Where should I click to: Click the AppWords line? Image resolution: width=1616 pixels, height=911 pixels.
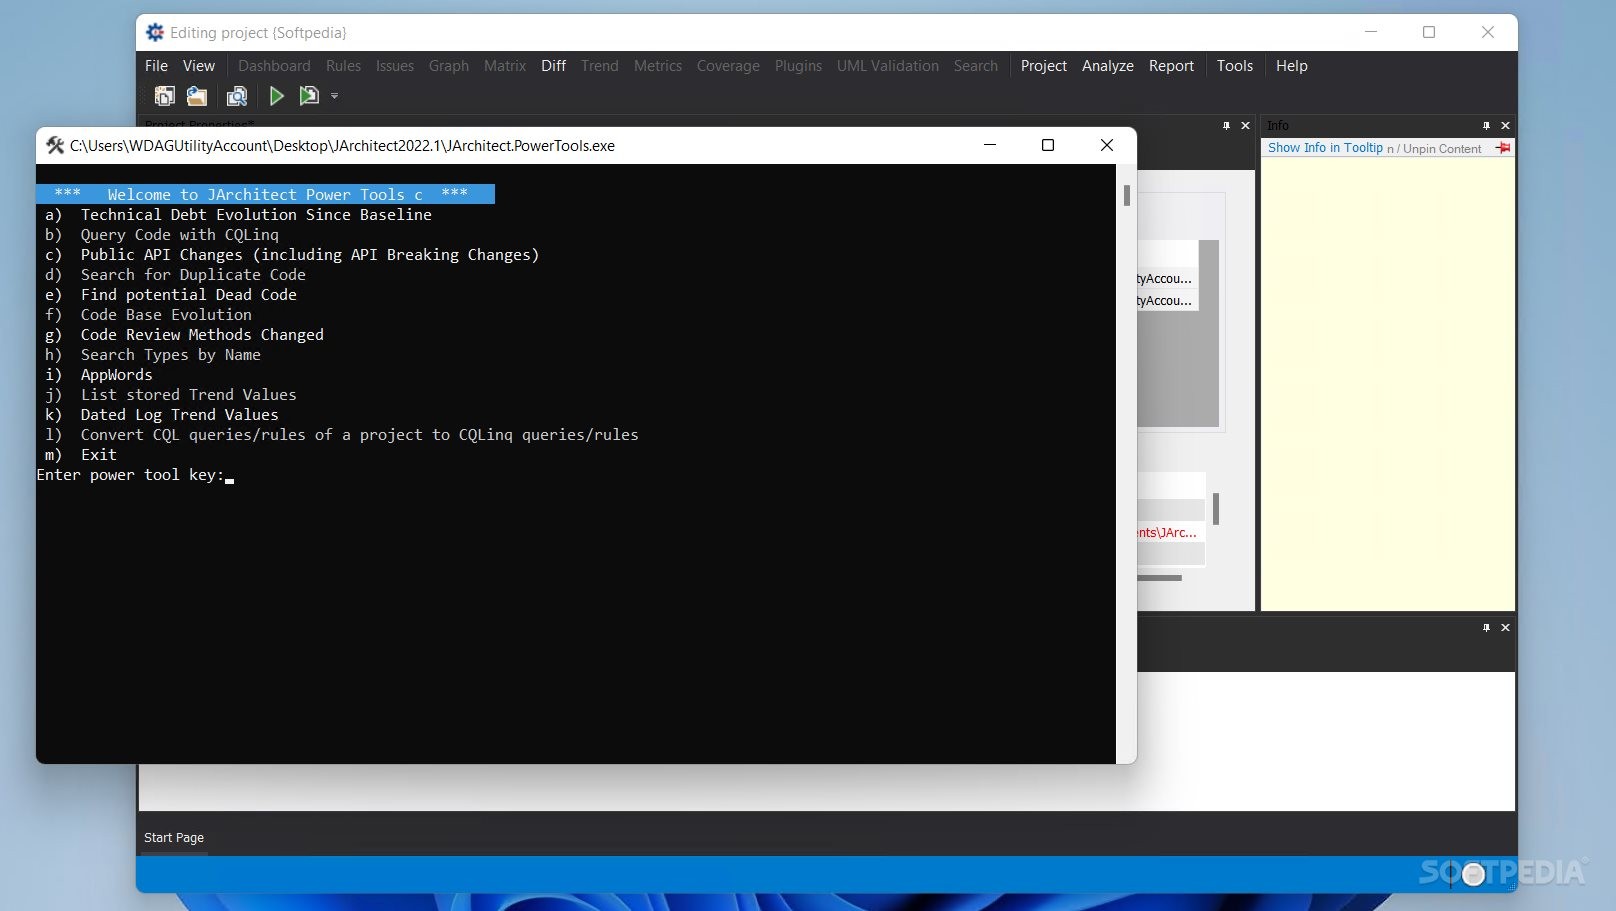click(x=99, y=375)
